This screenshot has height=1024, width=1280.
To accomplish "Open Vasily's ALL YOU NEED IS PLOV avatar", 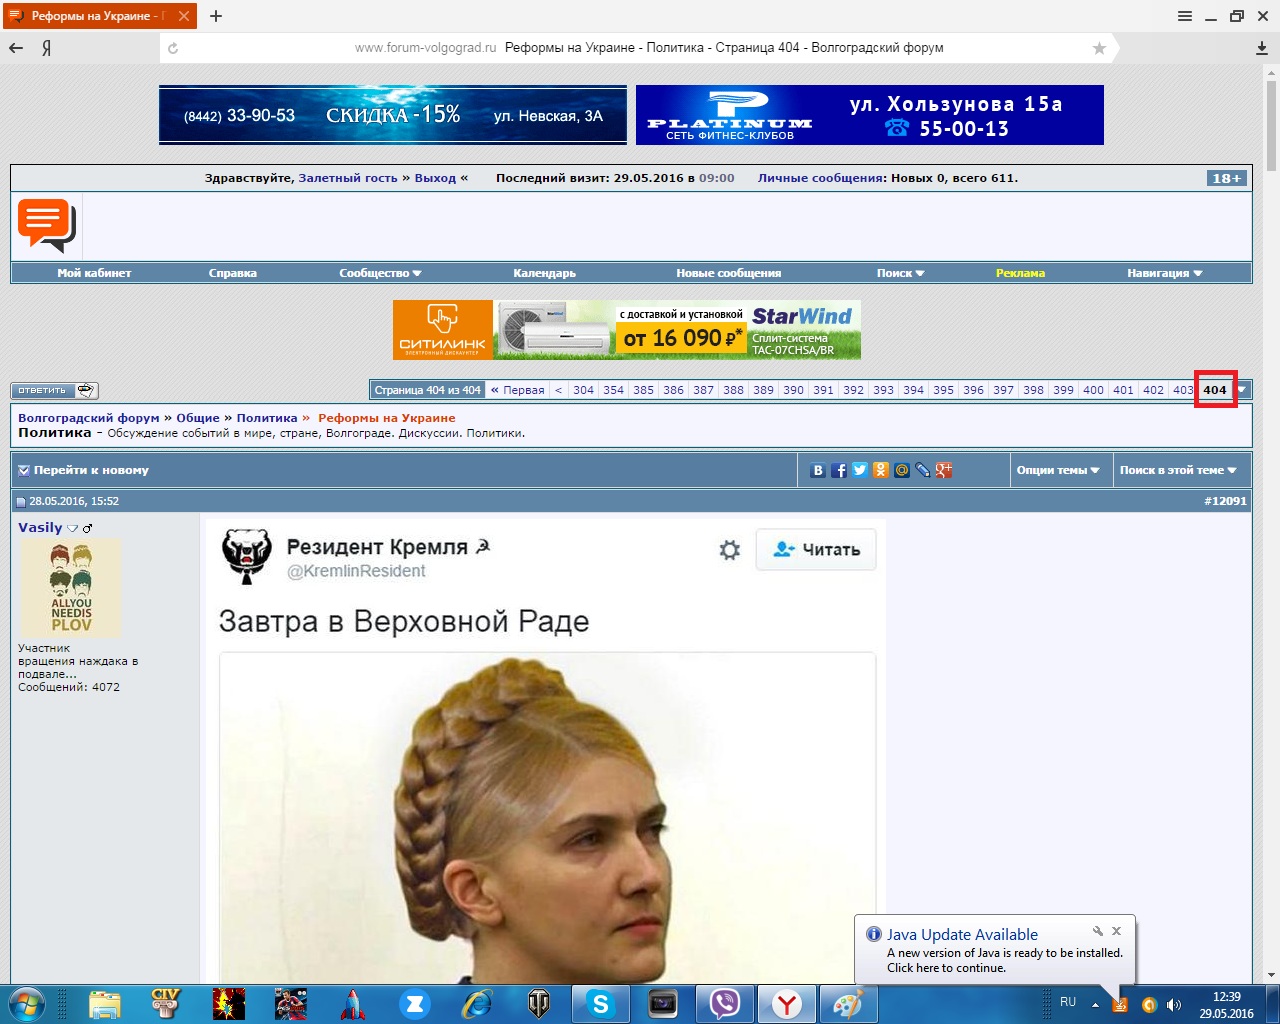I will click(70, 588).
